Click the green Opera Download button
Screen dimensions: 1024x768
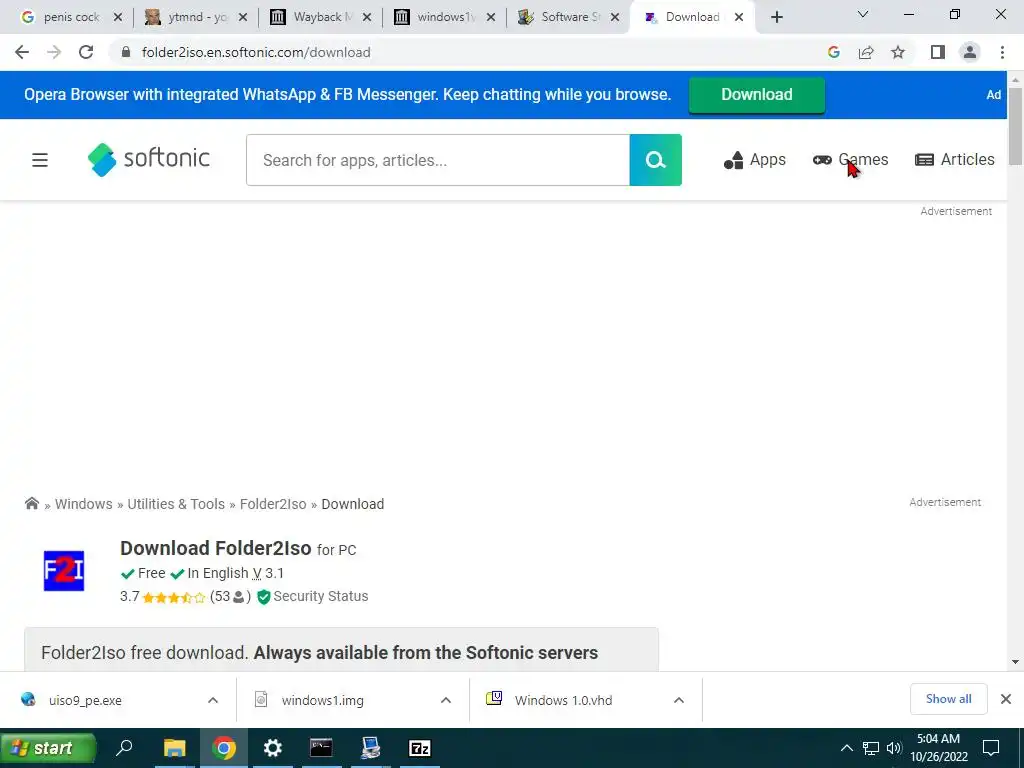(757, 95)
